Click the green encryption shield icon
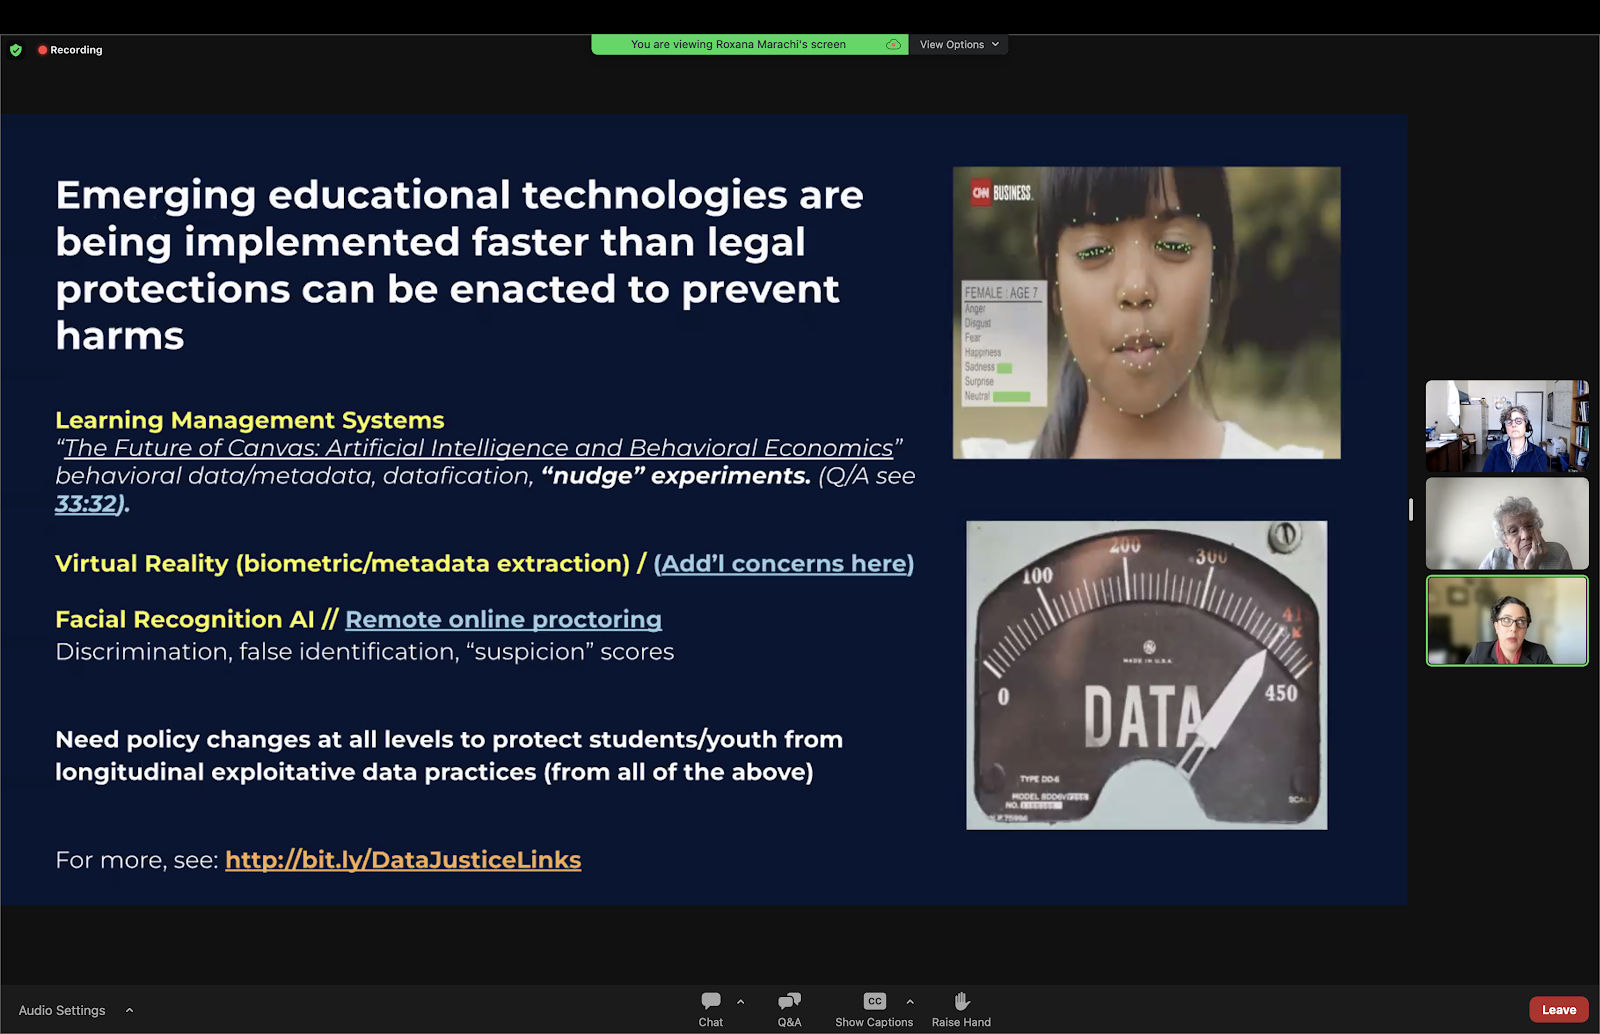The width and height of the screenshot is (1600, 1034). (16, 50)
